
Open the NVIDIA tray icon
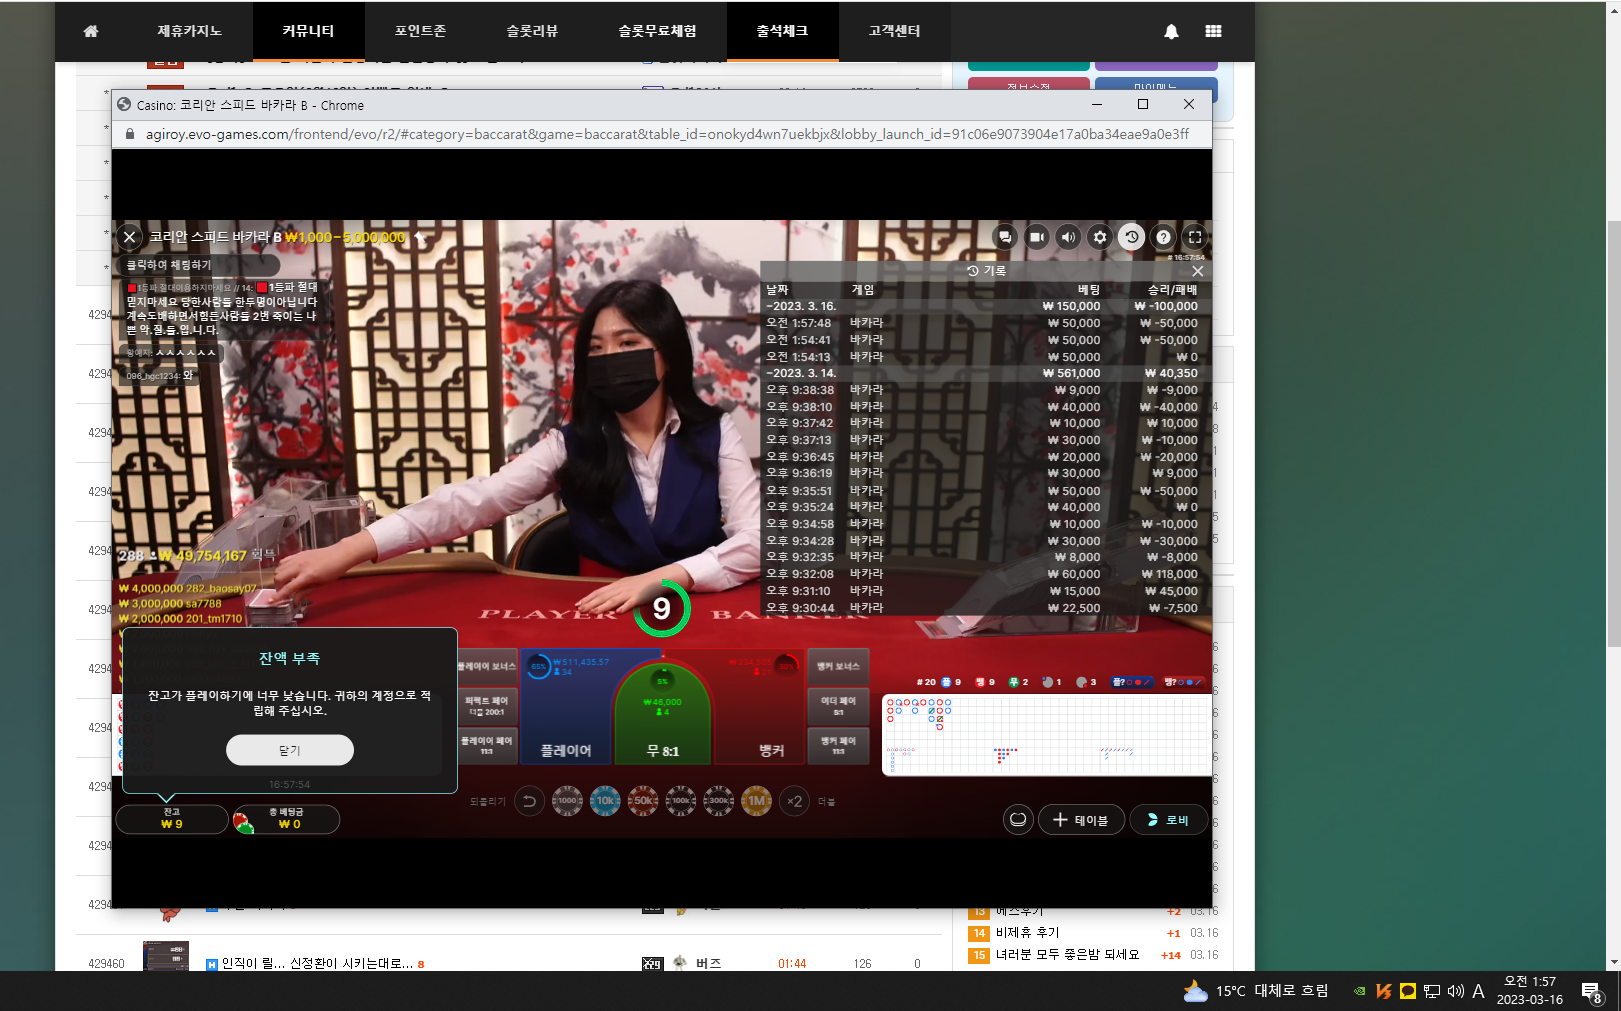click(x=1359, y=991)
